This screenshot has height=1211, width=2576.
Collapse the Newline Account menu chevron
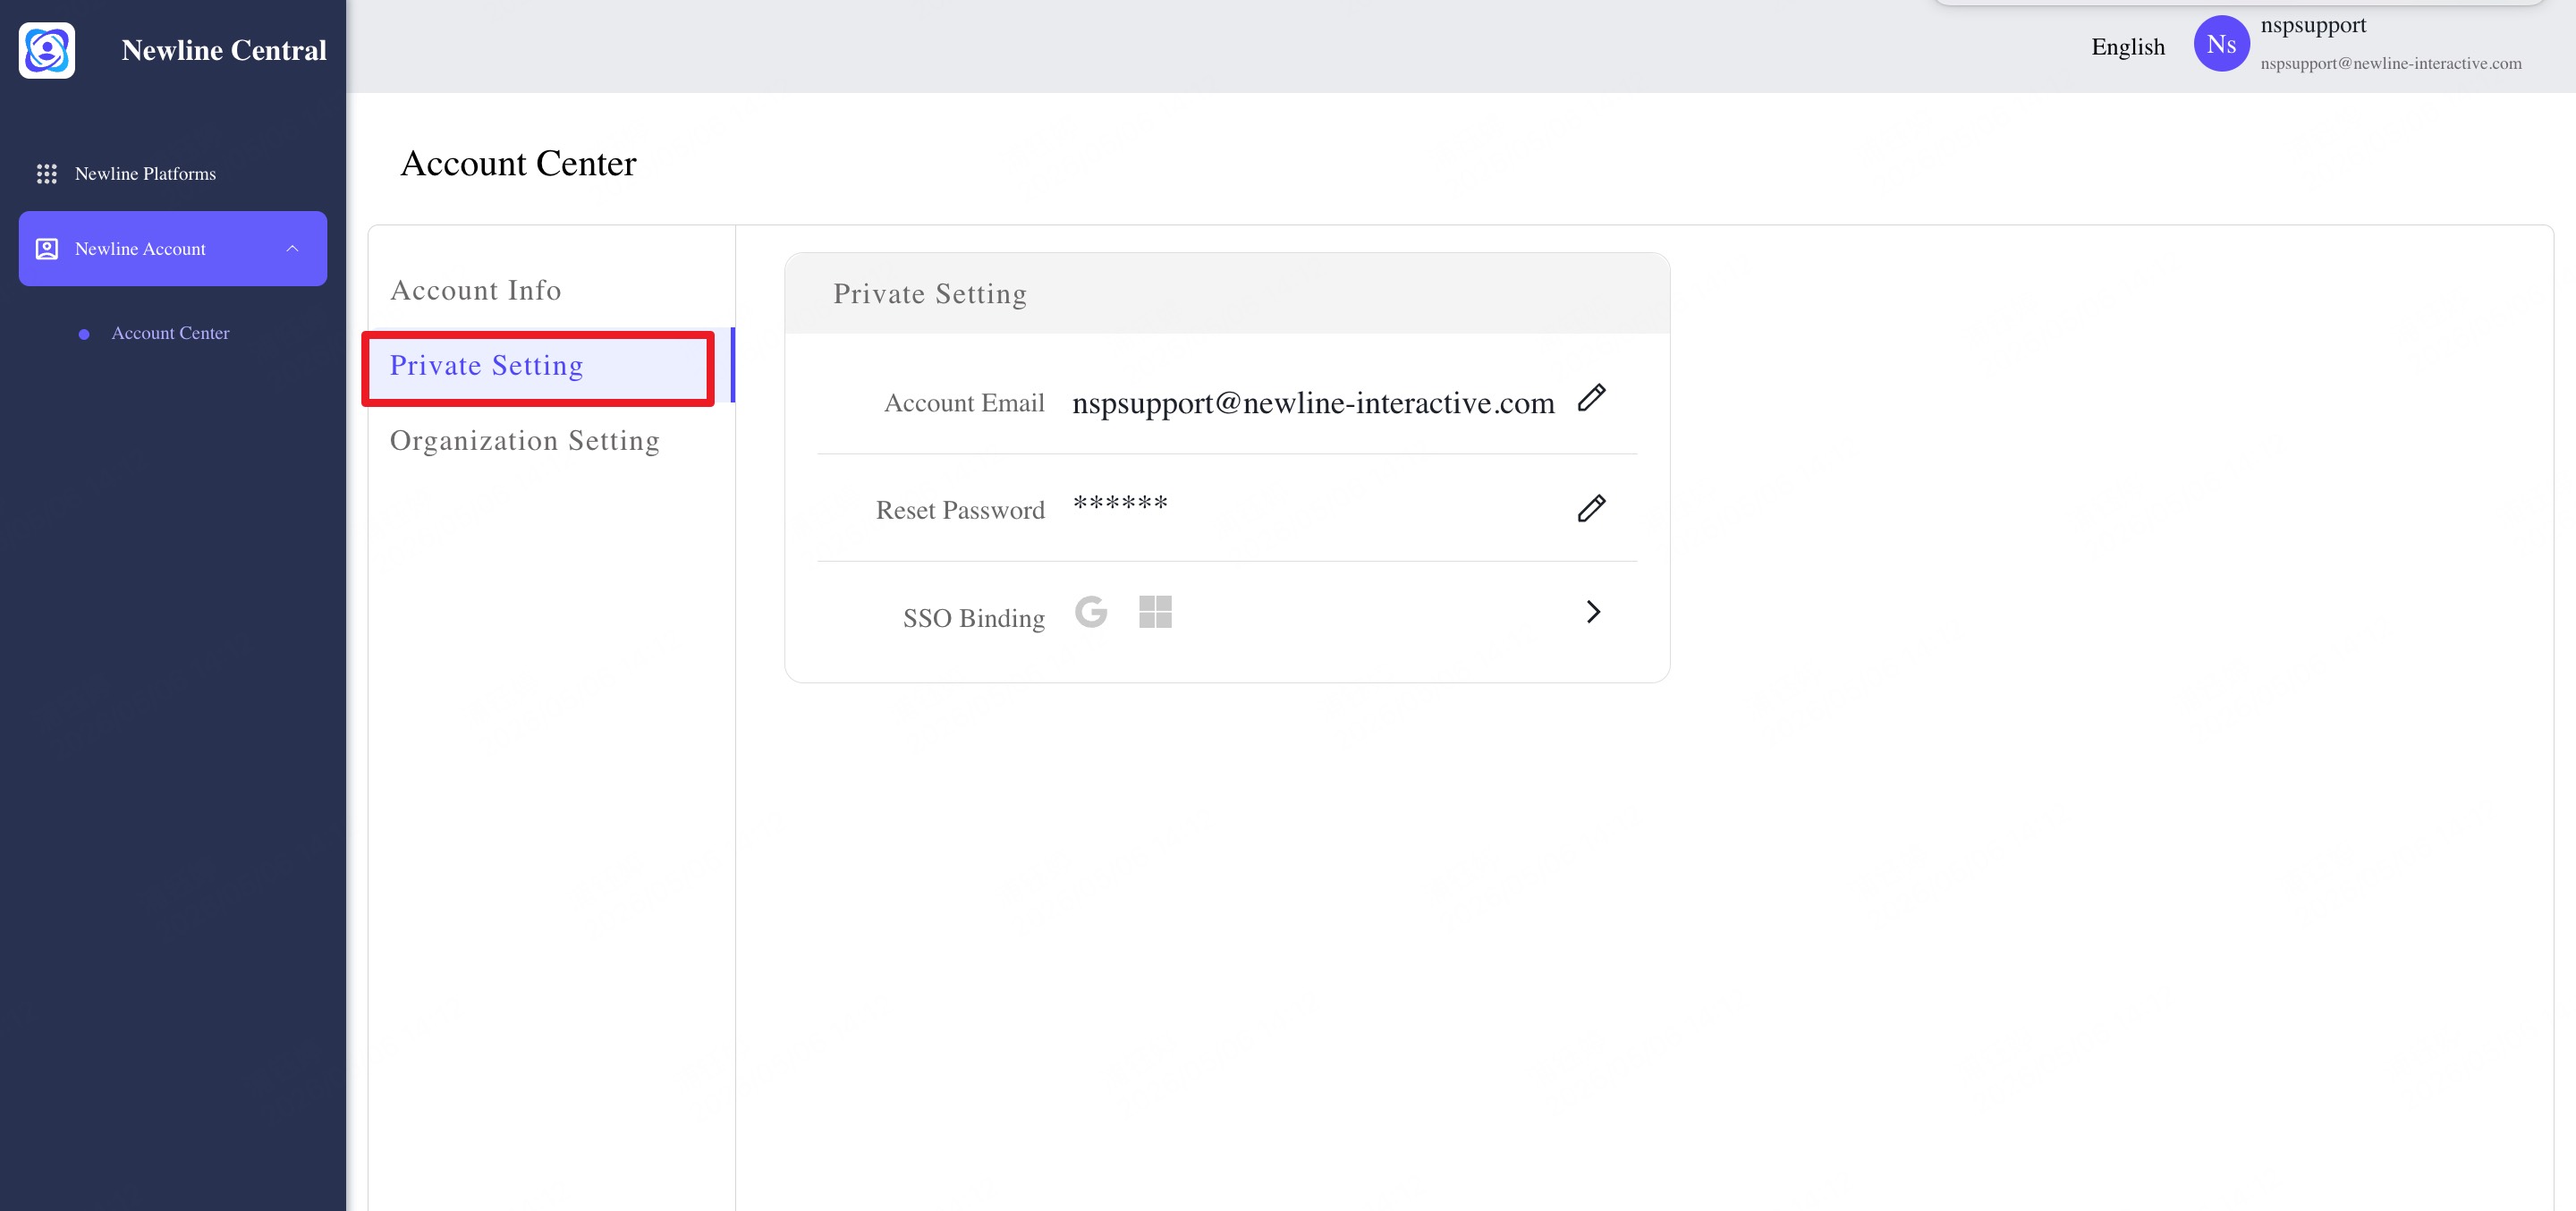292,249
